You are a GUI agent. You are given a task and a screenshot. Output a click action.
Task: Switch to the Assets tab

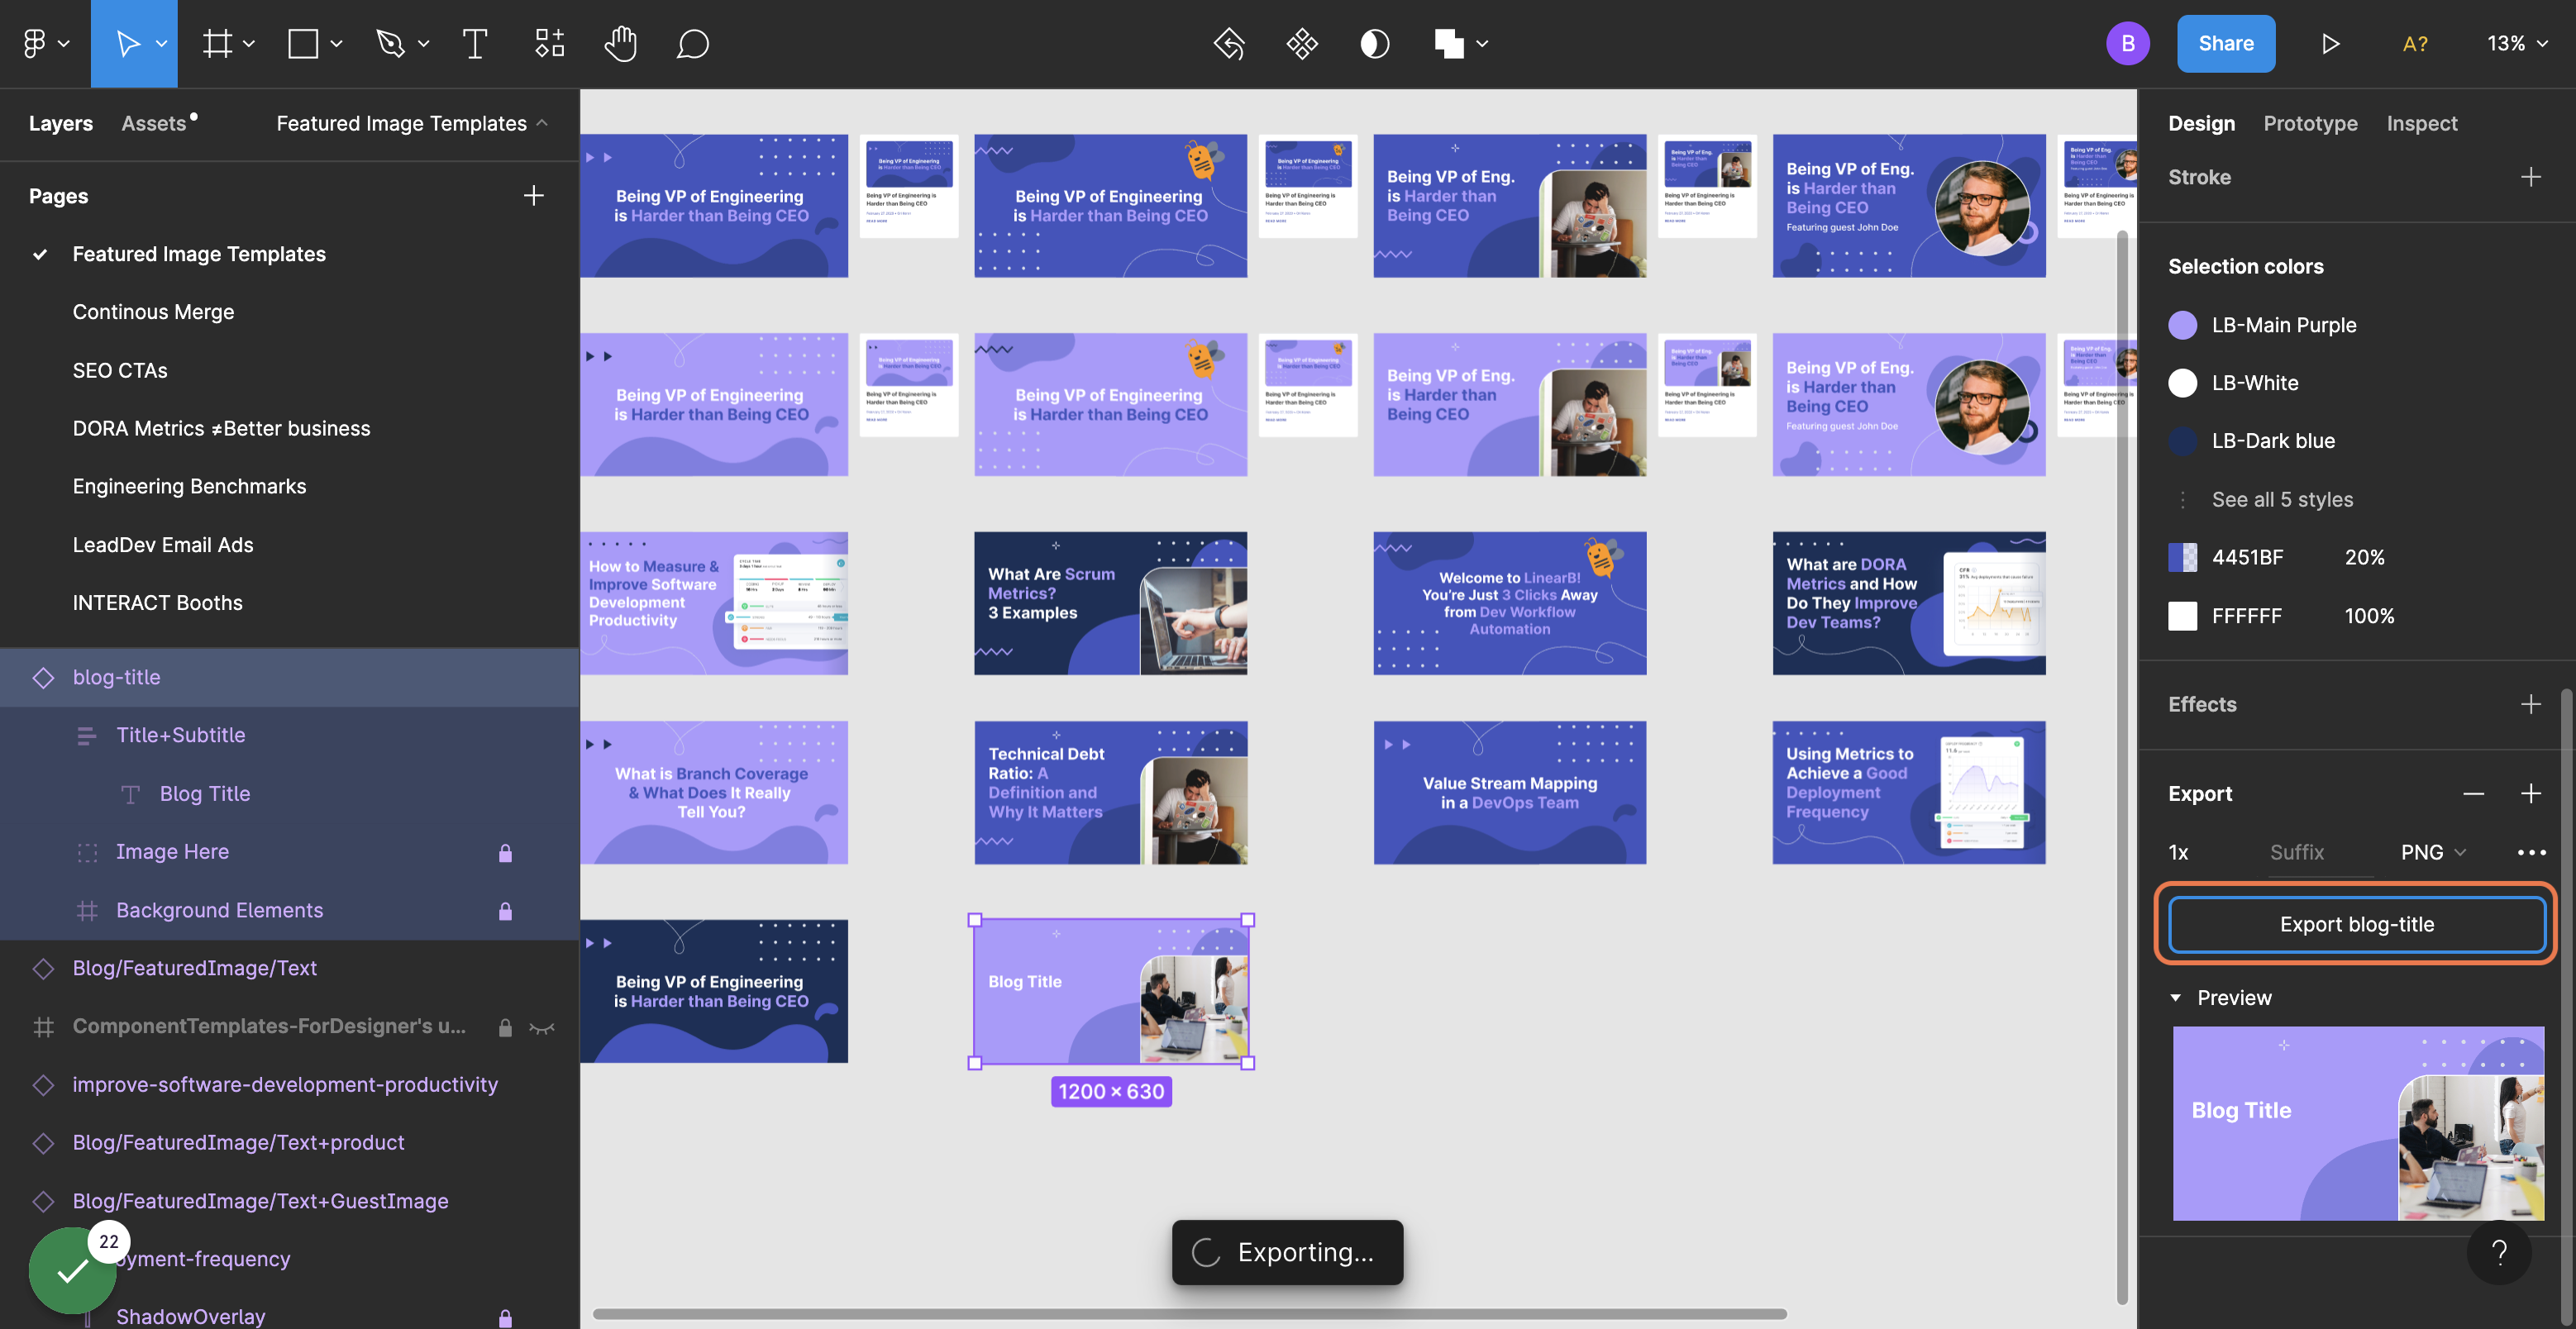(x=154, y=123)
